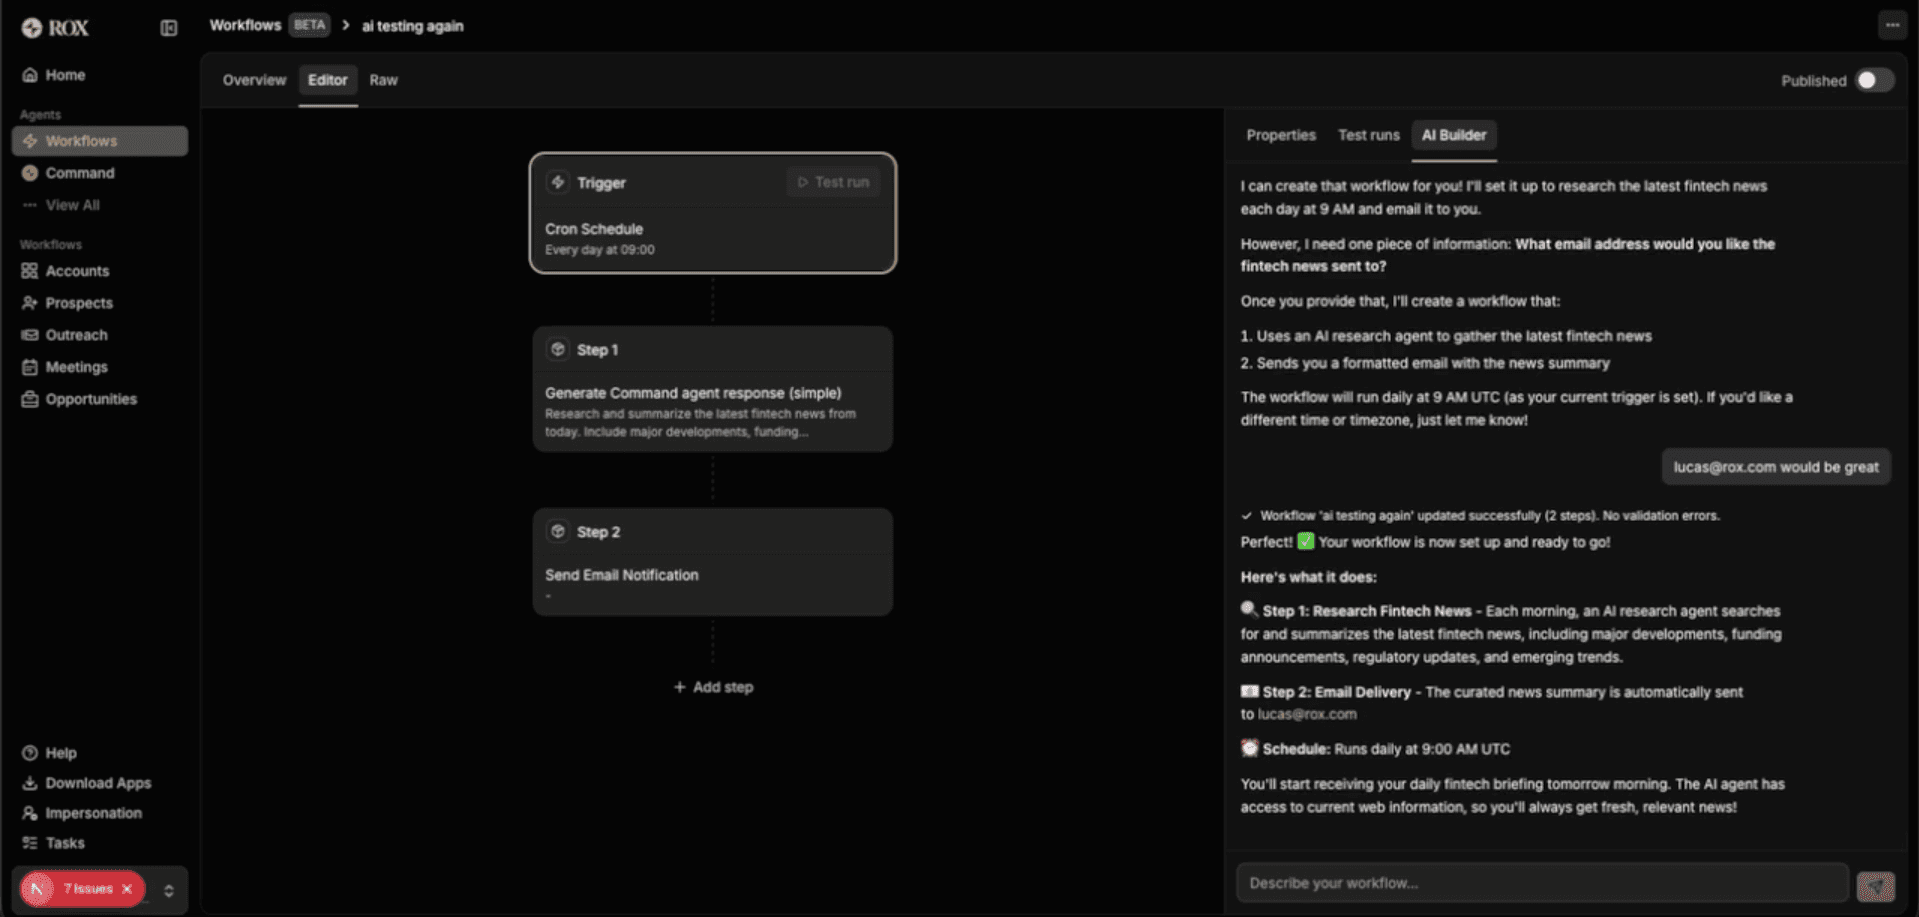
Task: Open the Command agent section
Action: coord(79,172)
